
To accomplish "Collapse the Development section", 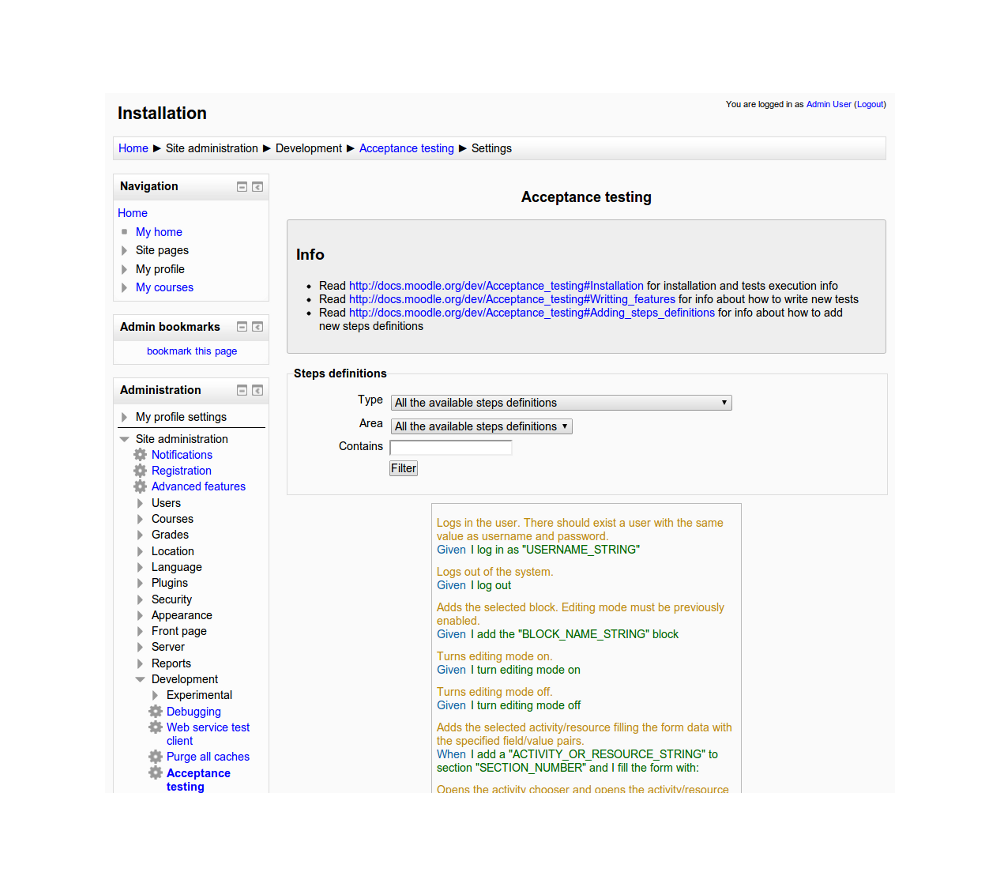I will pyautogui.click(x=140, y=678).
